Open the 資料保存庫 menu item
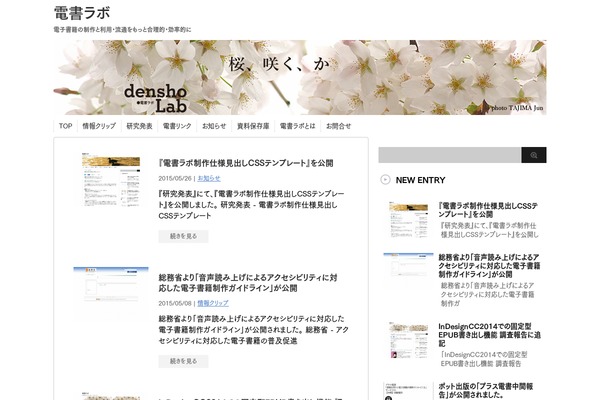Screen dimensions: 600x400 pos(253,126)
